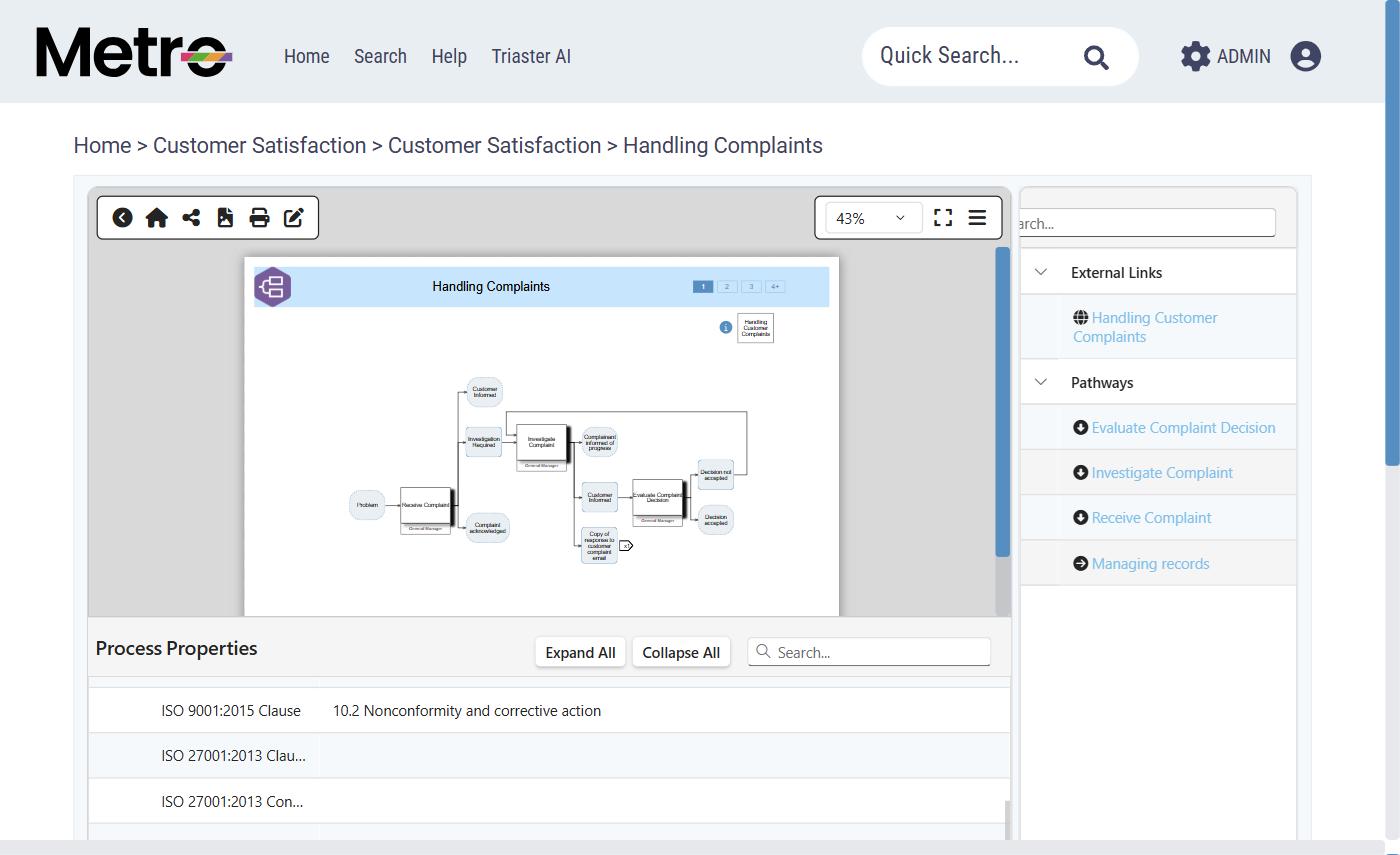The height and width of the screenshot is (855, 1400).
Task: Click the ISO 9001:2015 Clause row label
Action: tap(231, 711)
